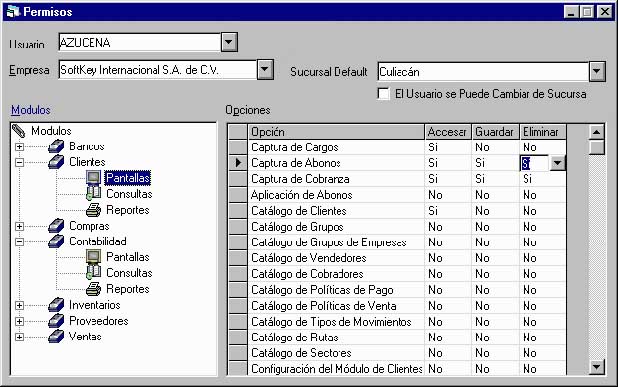Click Eliminar cell for Captura de Cobranza

543,179
